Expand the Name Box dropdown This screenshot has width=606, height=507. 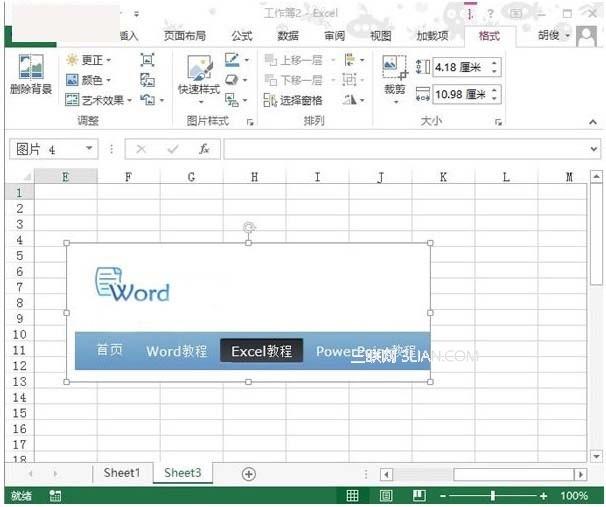pyautogui.click(x=89, y=148)
